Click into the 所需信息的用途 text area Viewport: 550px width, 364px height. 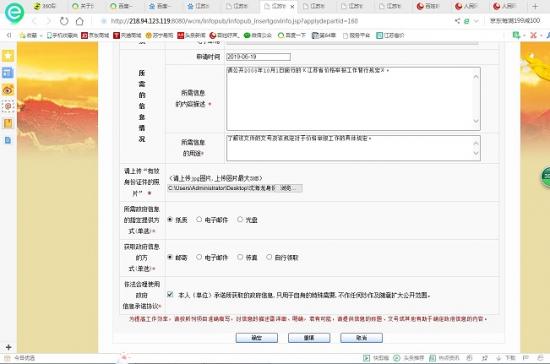[x=353, y=148]
